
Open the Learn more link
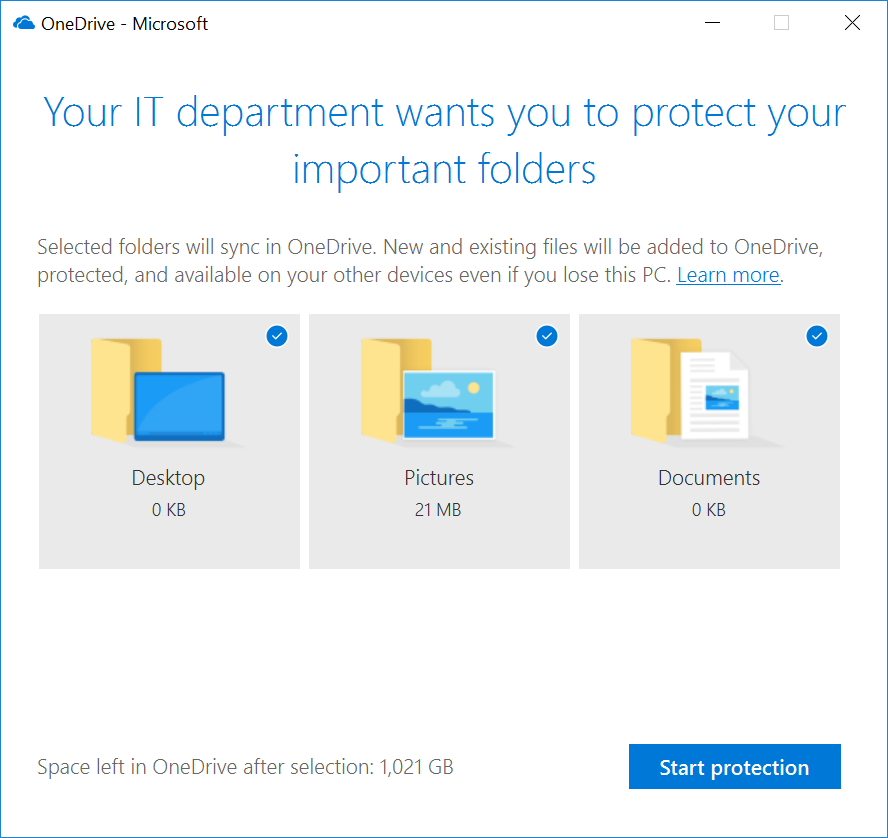(728, 275)
